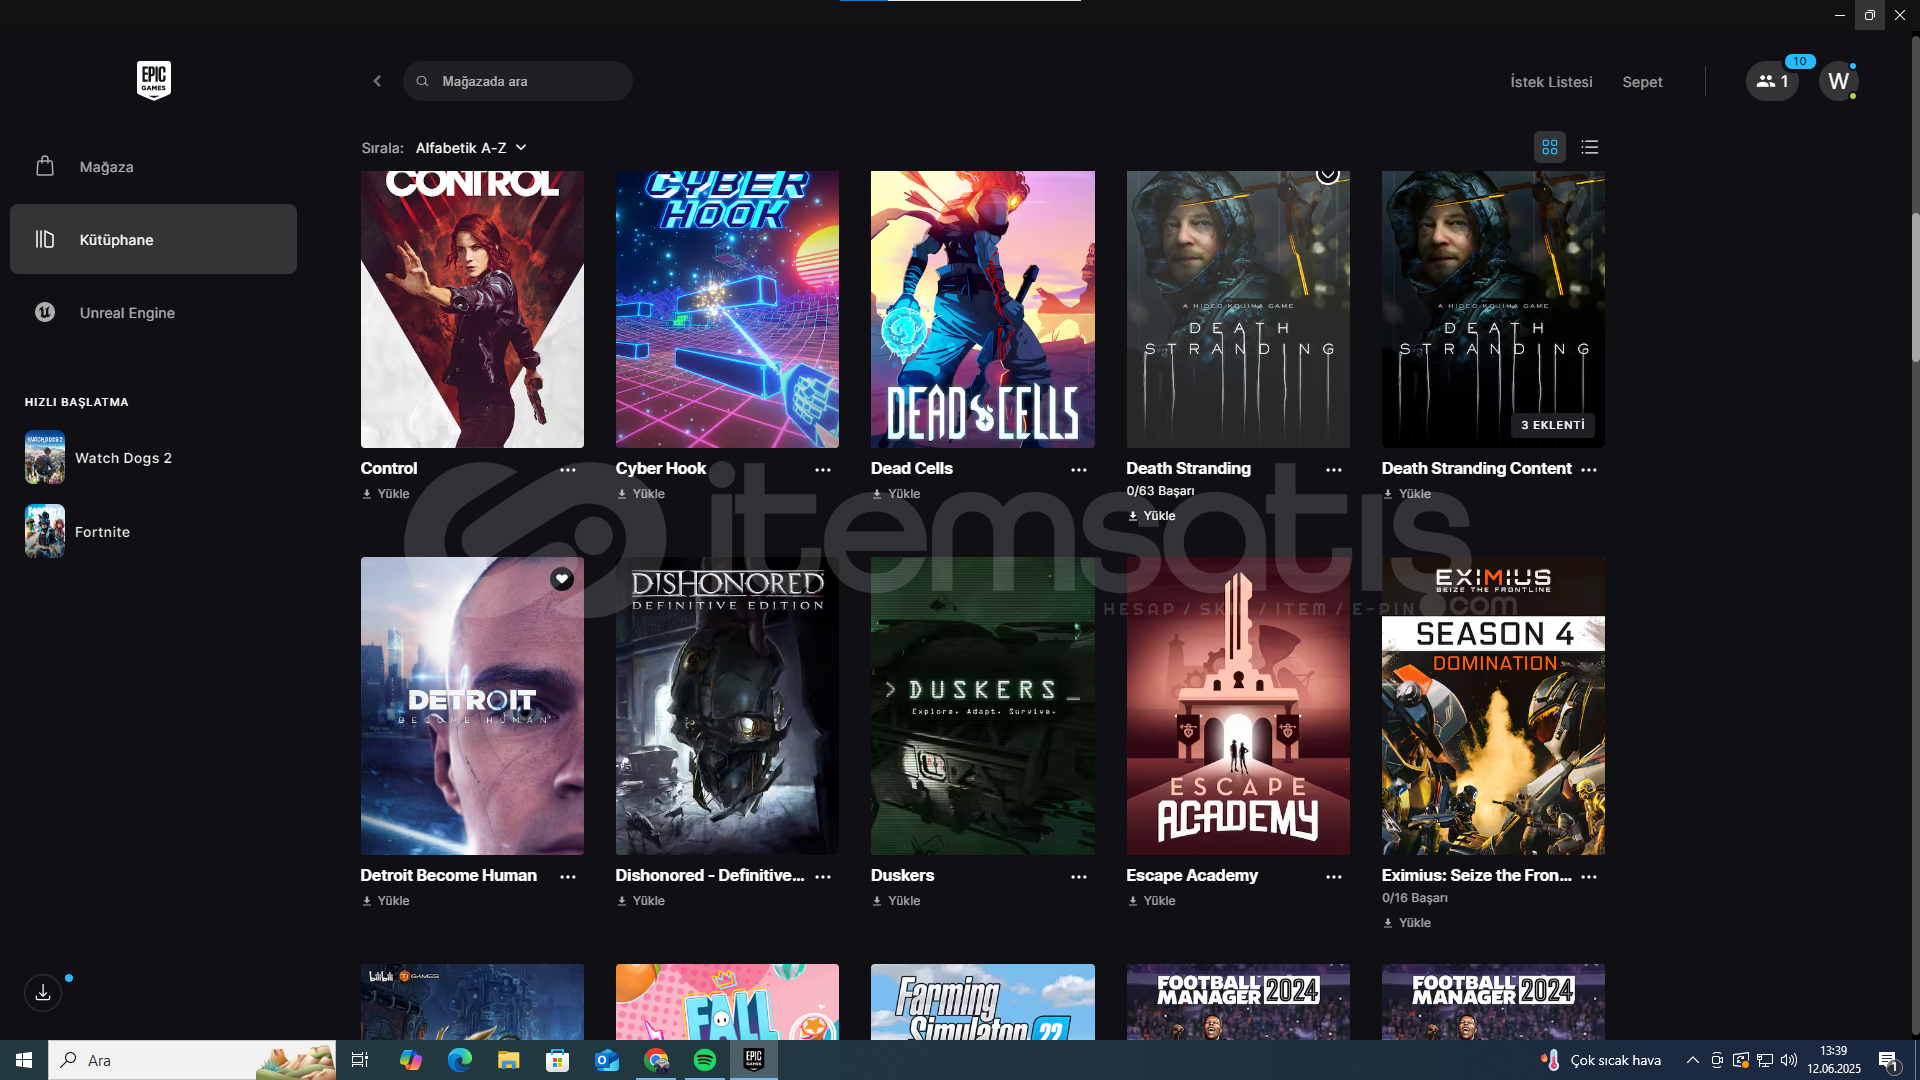This screenshot has width=1920, height=1080.
Task: Open File Explorer from taskbar
Action: tap(509, 1060)
